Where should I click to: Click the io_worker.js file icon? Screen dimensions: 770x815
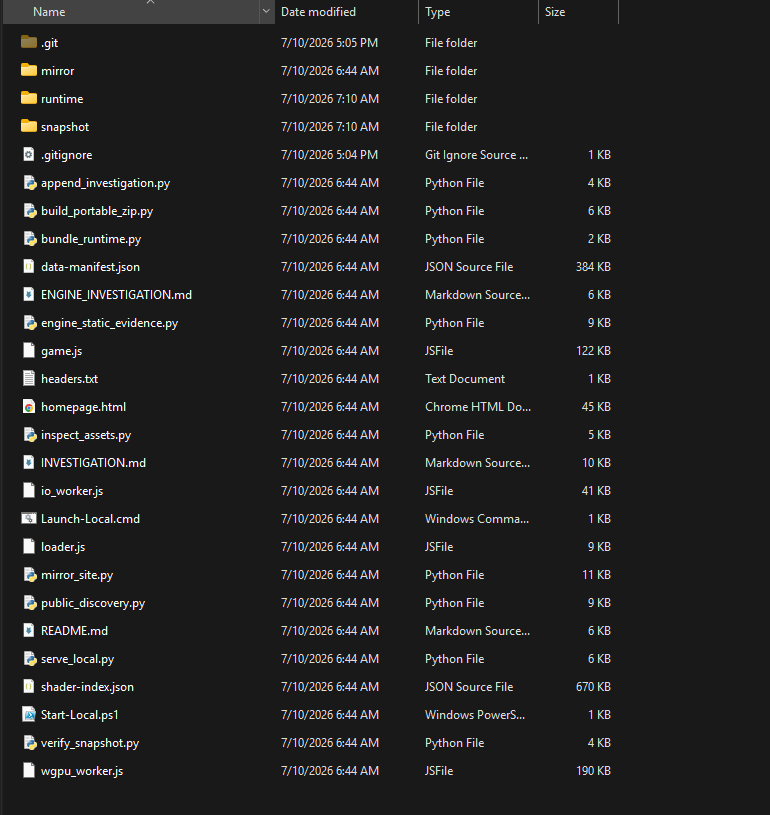pyautogui.click(x=29, y=491)
